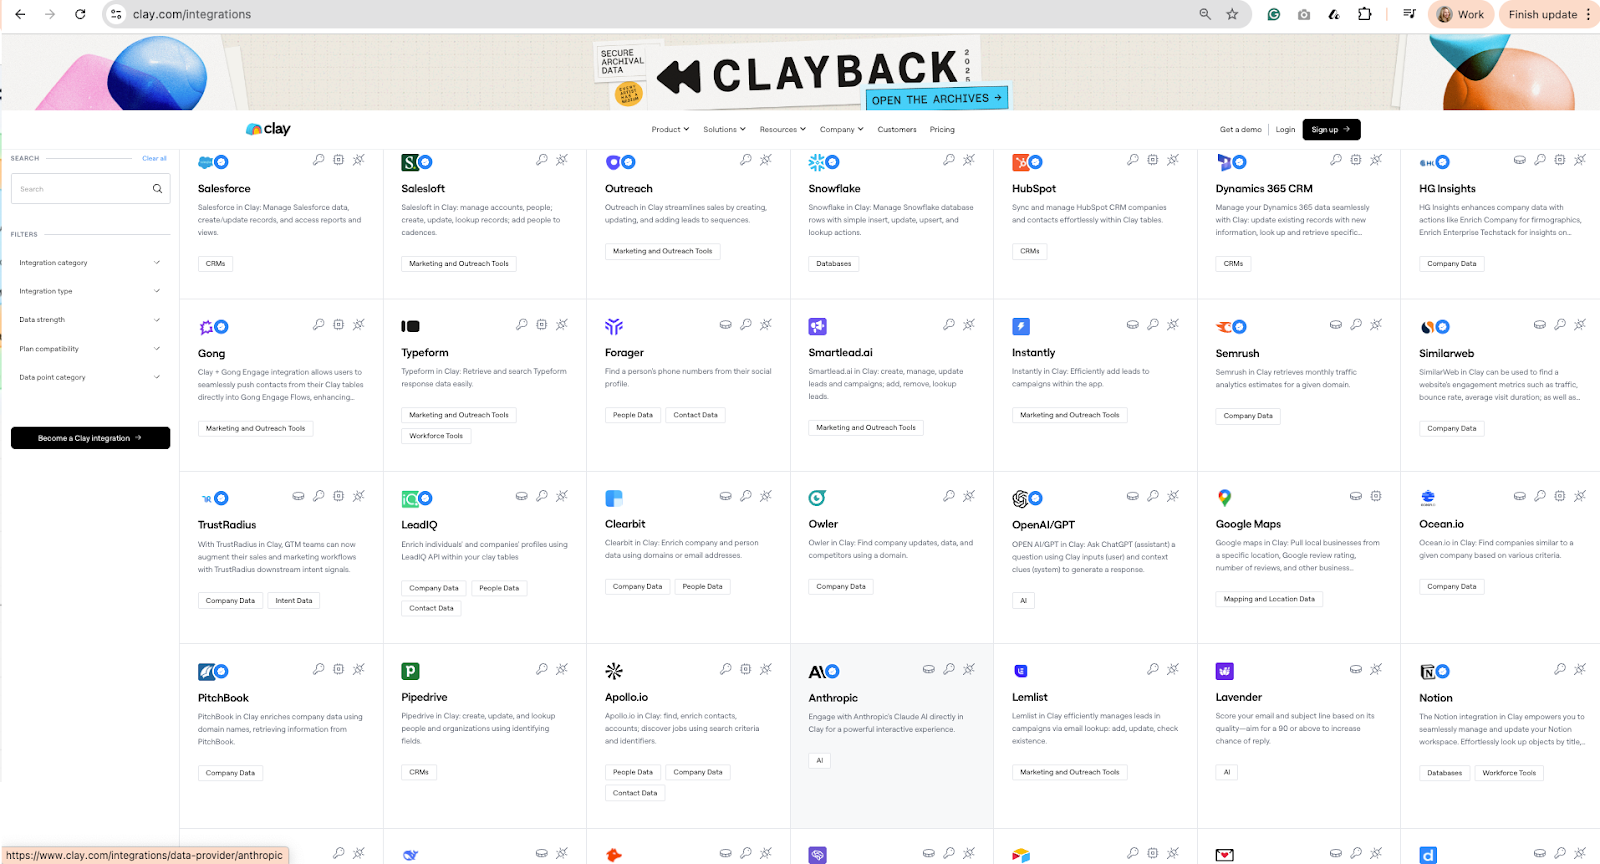Viewport: 1600px width, 864px height.
Task: Open the LeadIQ integration title
Action: (419, 525)
